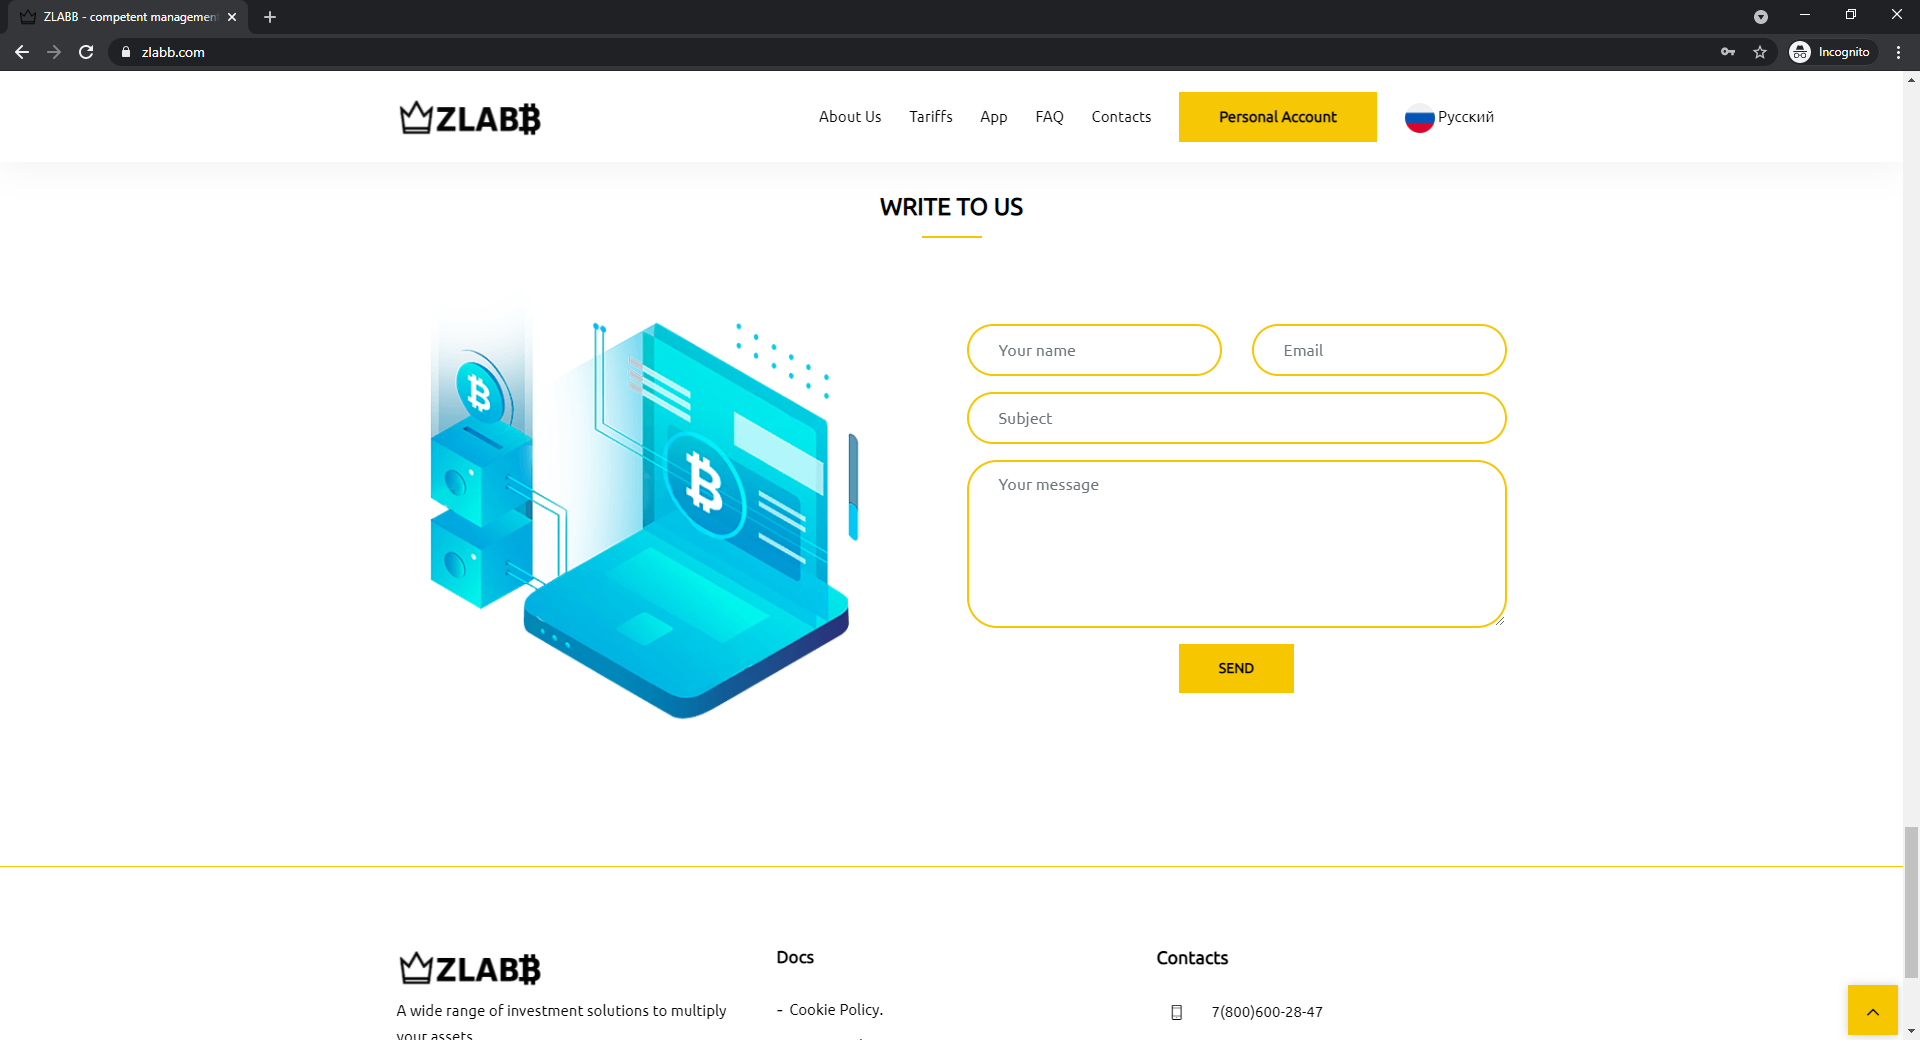Open Chrome's three-dot menu
The height and width of the screenshot is (1040, 1920).
click(1898, 52)
